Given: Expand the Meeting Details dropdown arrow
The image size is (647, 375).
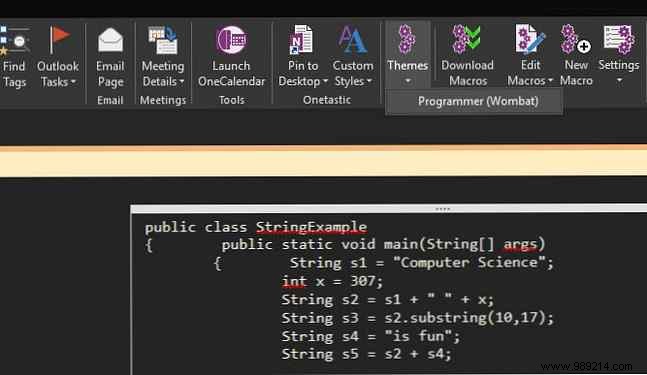Looking at the screenshot, I should click(x=182, y=82).
